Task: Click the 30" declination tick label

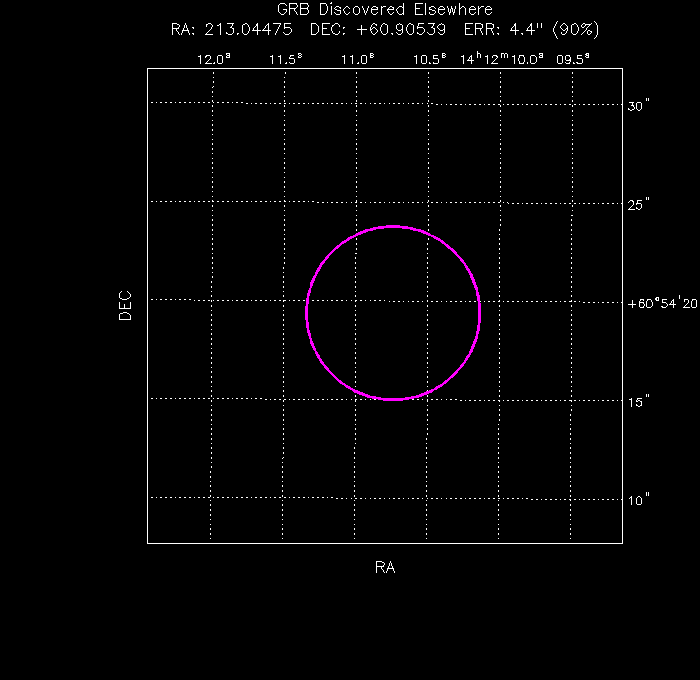Action: pyautogui.click(x=638, y=106)
